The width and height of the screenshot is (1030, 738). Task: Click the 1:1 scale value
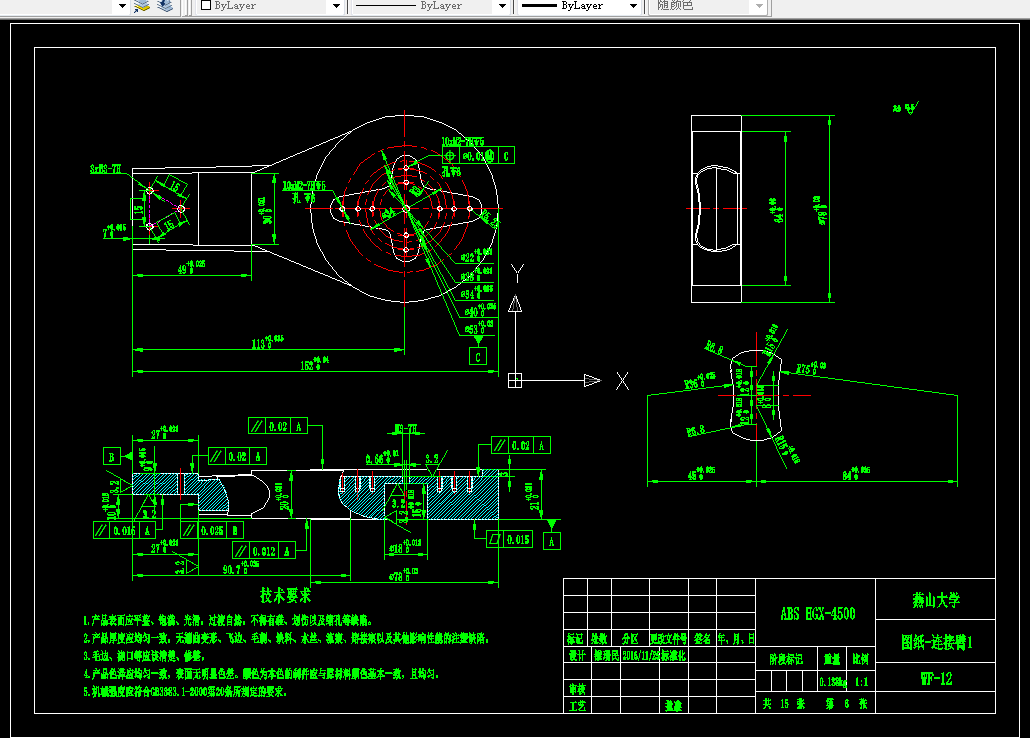pyautogui.click(x=861, y=682)
